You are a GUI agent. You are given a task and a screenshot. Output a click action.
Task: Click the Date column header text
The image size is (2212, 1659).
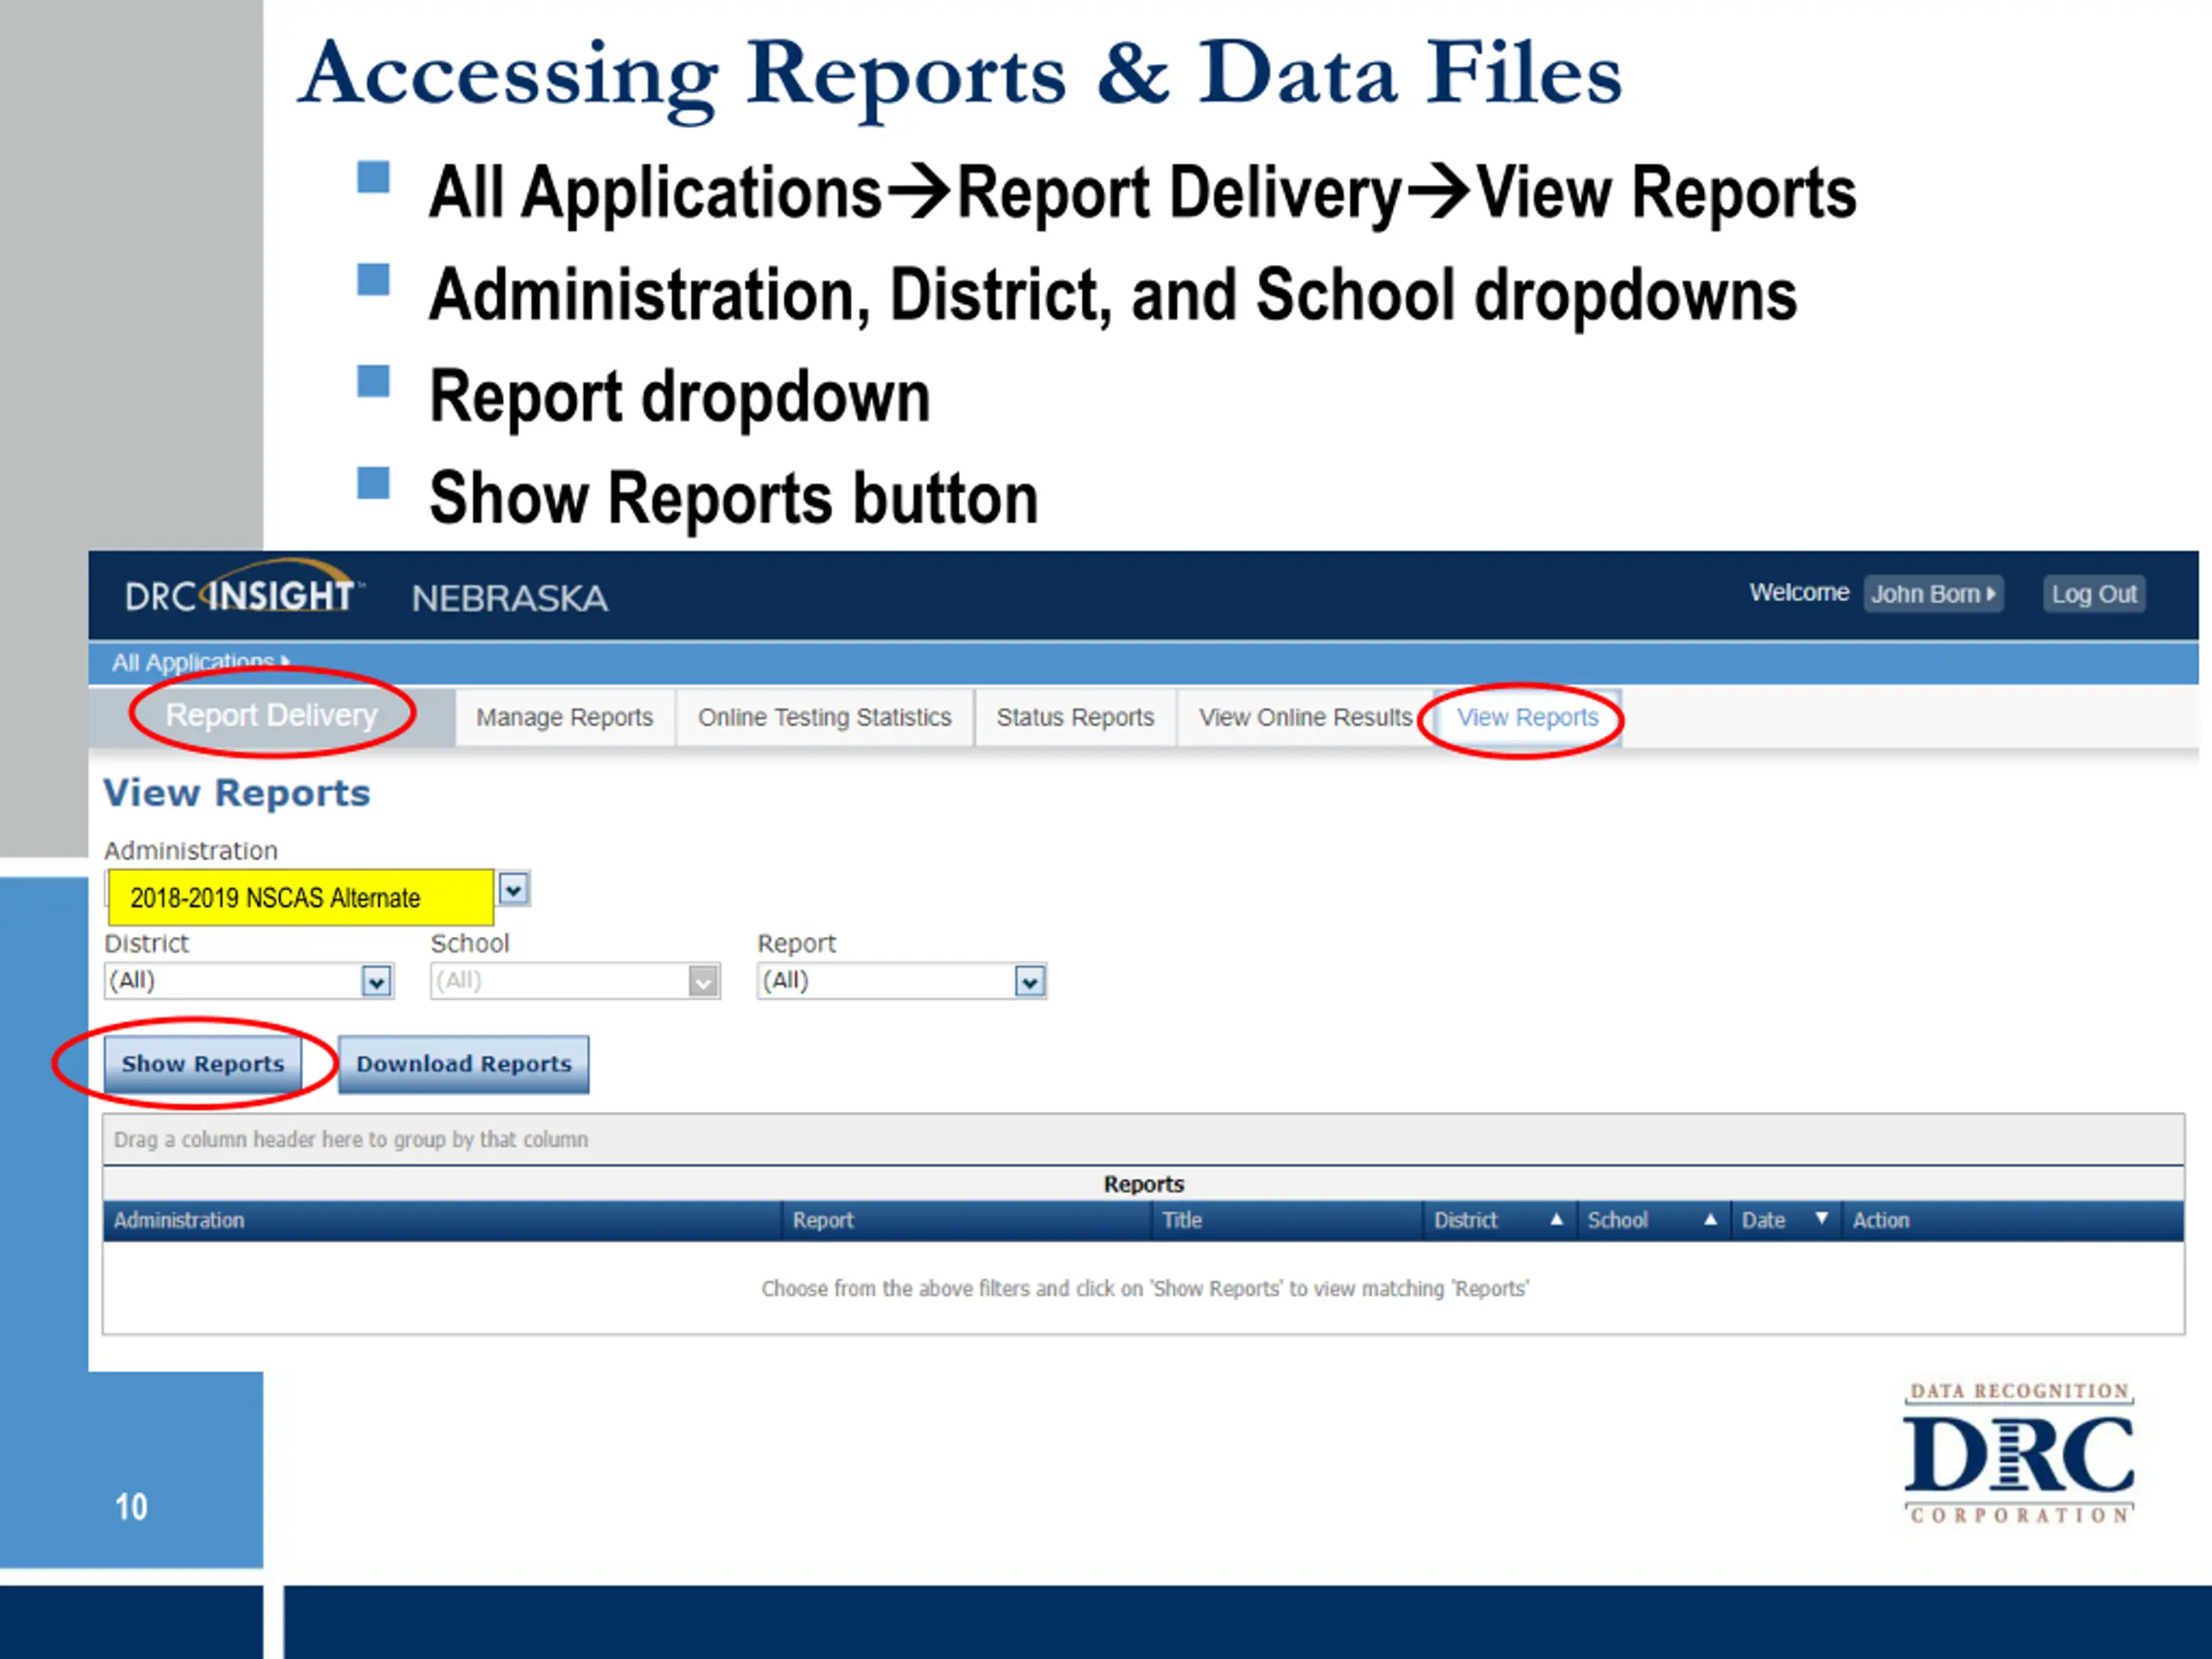(1763, 1221)
